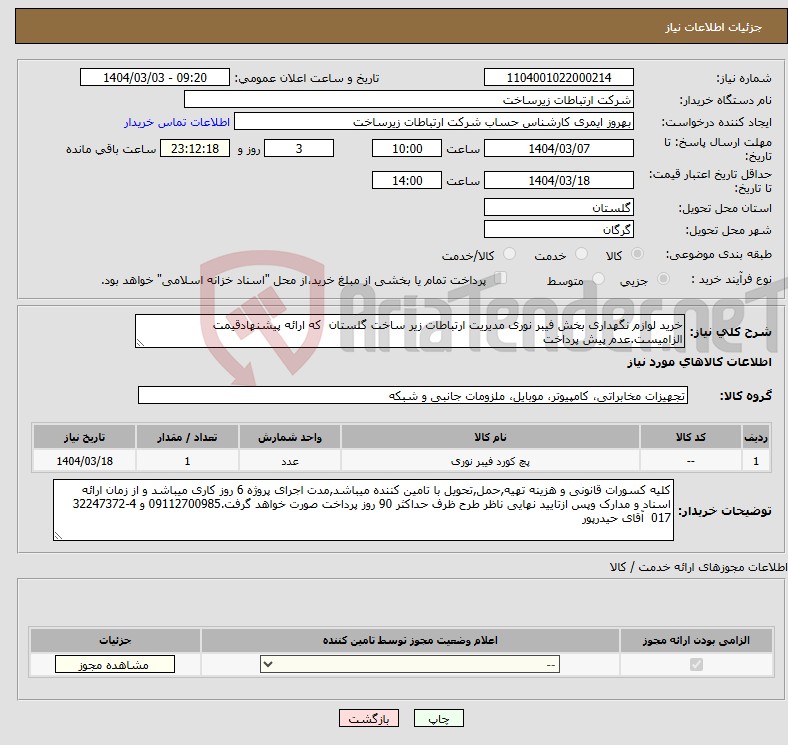
Task: Select the متوسط purchase type radio
Action: coord(598,279)
